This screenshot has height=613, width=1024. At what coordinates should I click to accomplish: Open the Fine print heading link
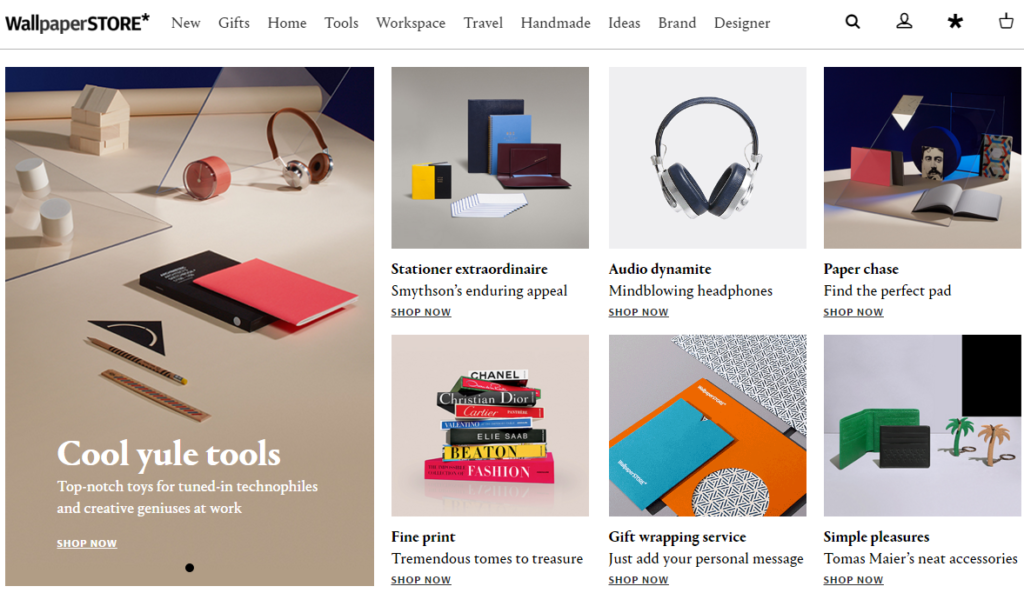[423, 537]
